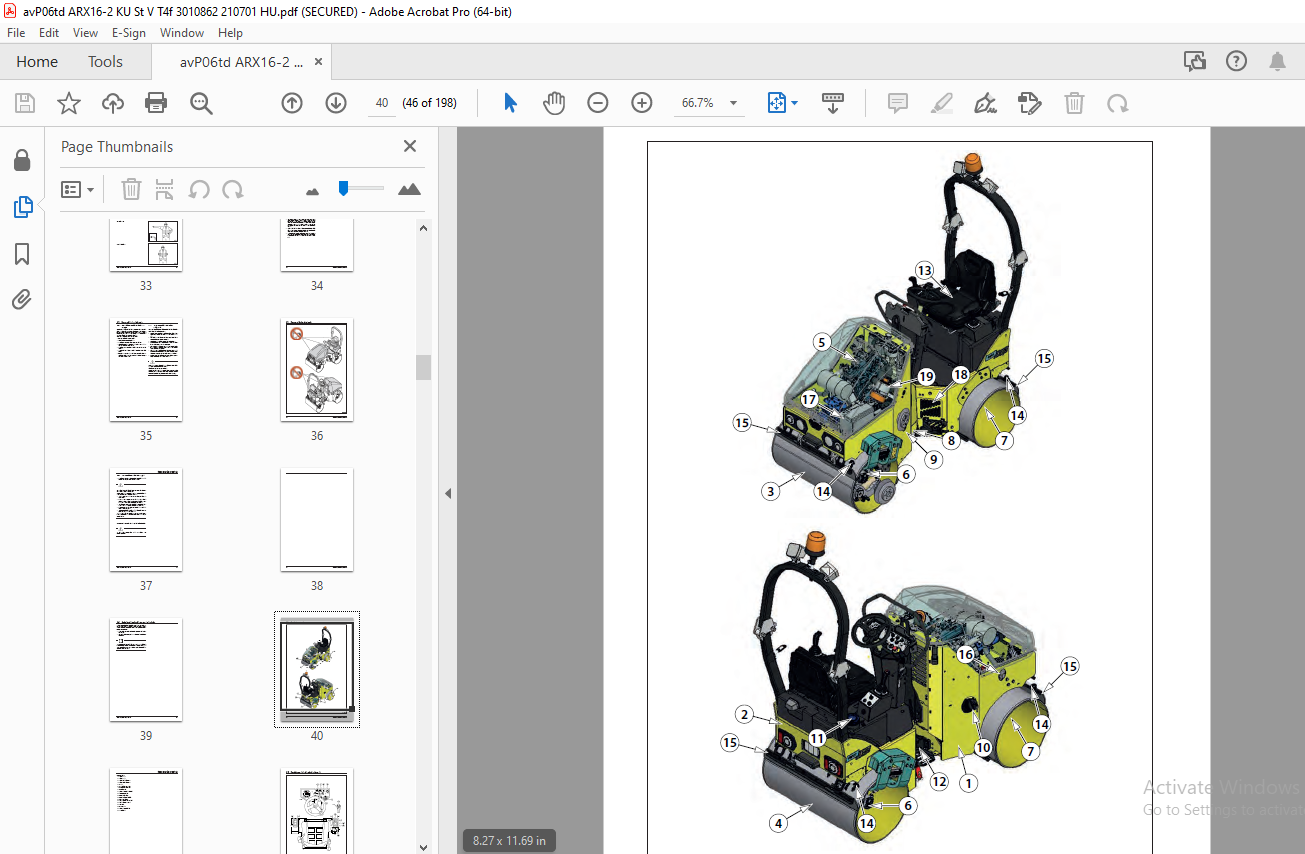
Task: Click the page size 8.27 x 11.69 in label
Action: pyautogui.click(x=509, y=841)
